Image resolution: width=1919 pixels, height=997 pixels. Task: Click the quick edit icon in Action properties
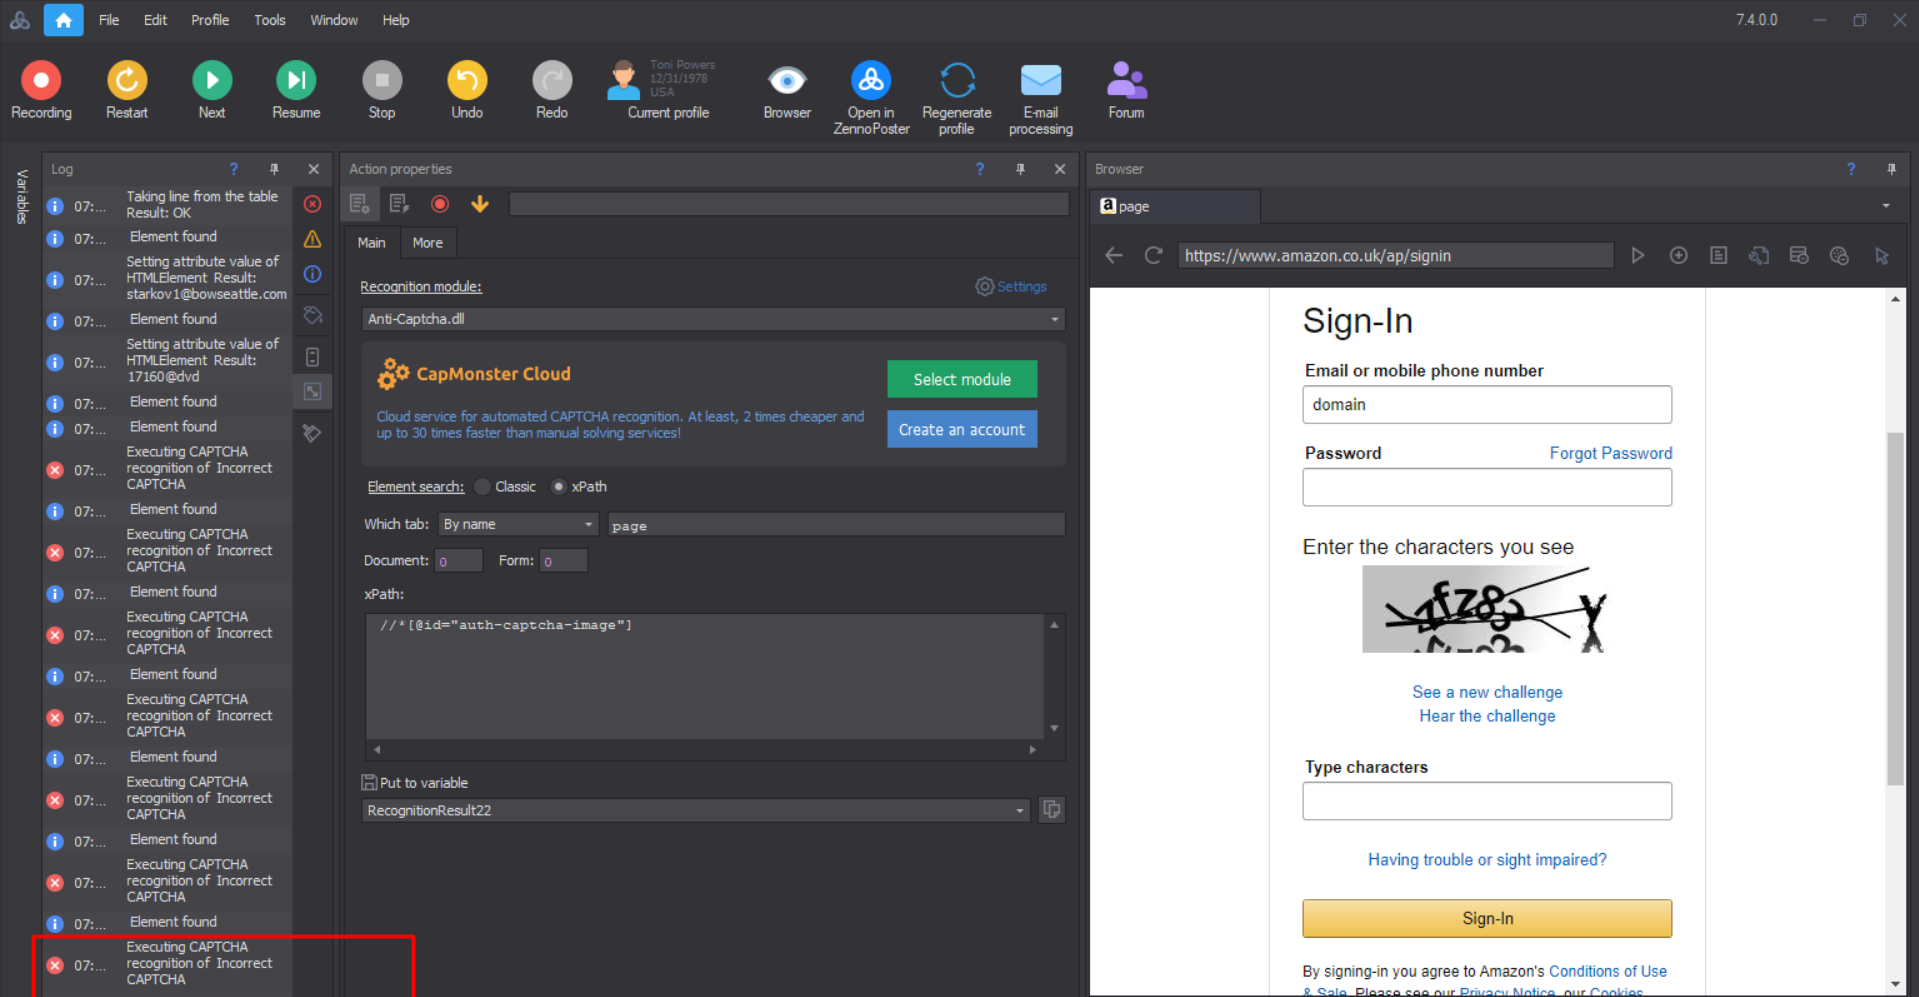pos(399,204)
